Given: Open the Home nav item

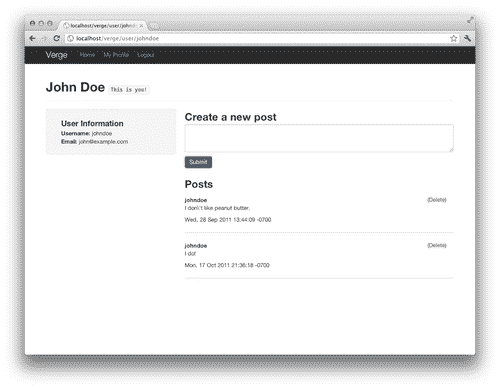Looking at the screenshot, I should [x=87, y=55].
